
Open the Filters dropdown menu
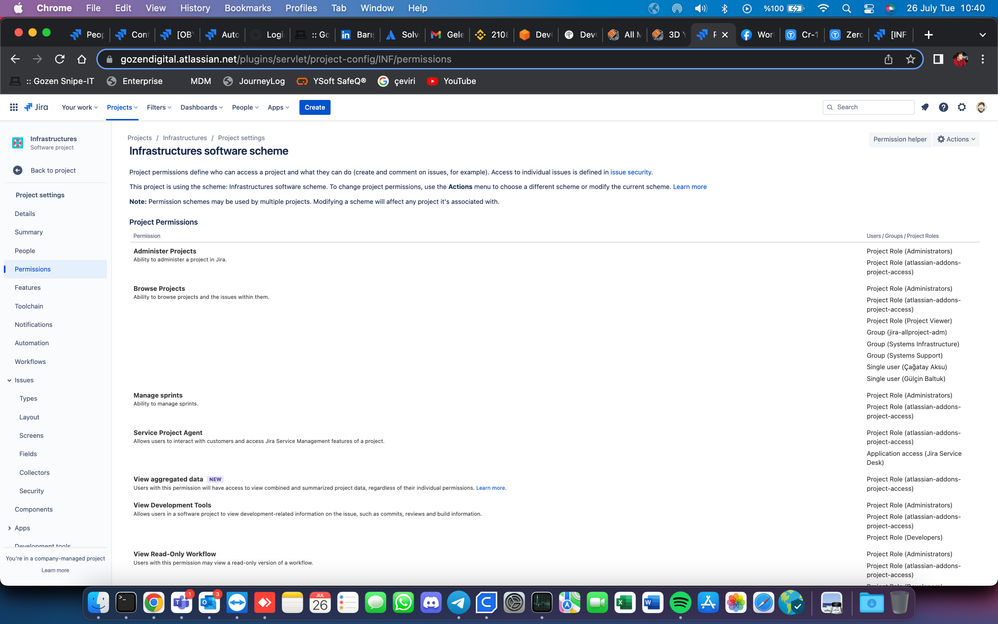pos(158,107)
